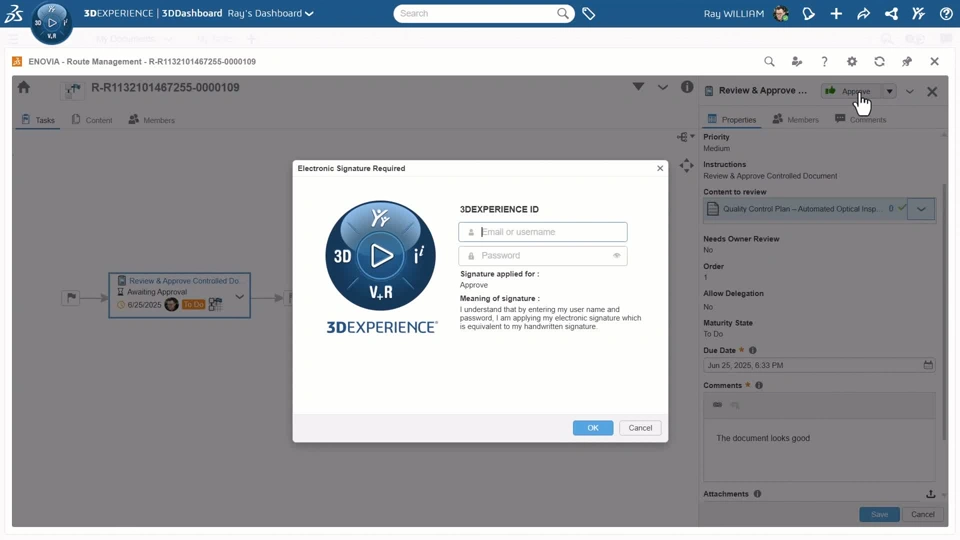Open the route Members tab
Viewport: 960px width, 540px height.
pyautogui.click(x=152, y=120)
